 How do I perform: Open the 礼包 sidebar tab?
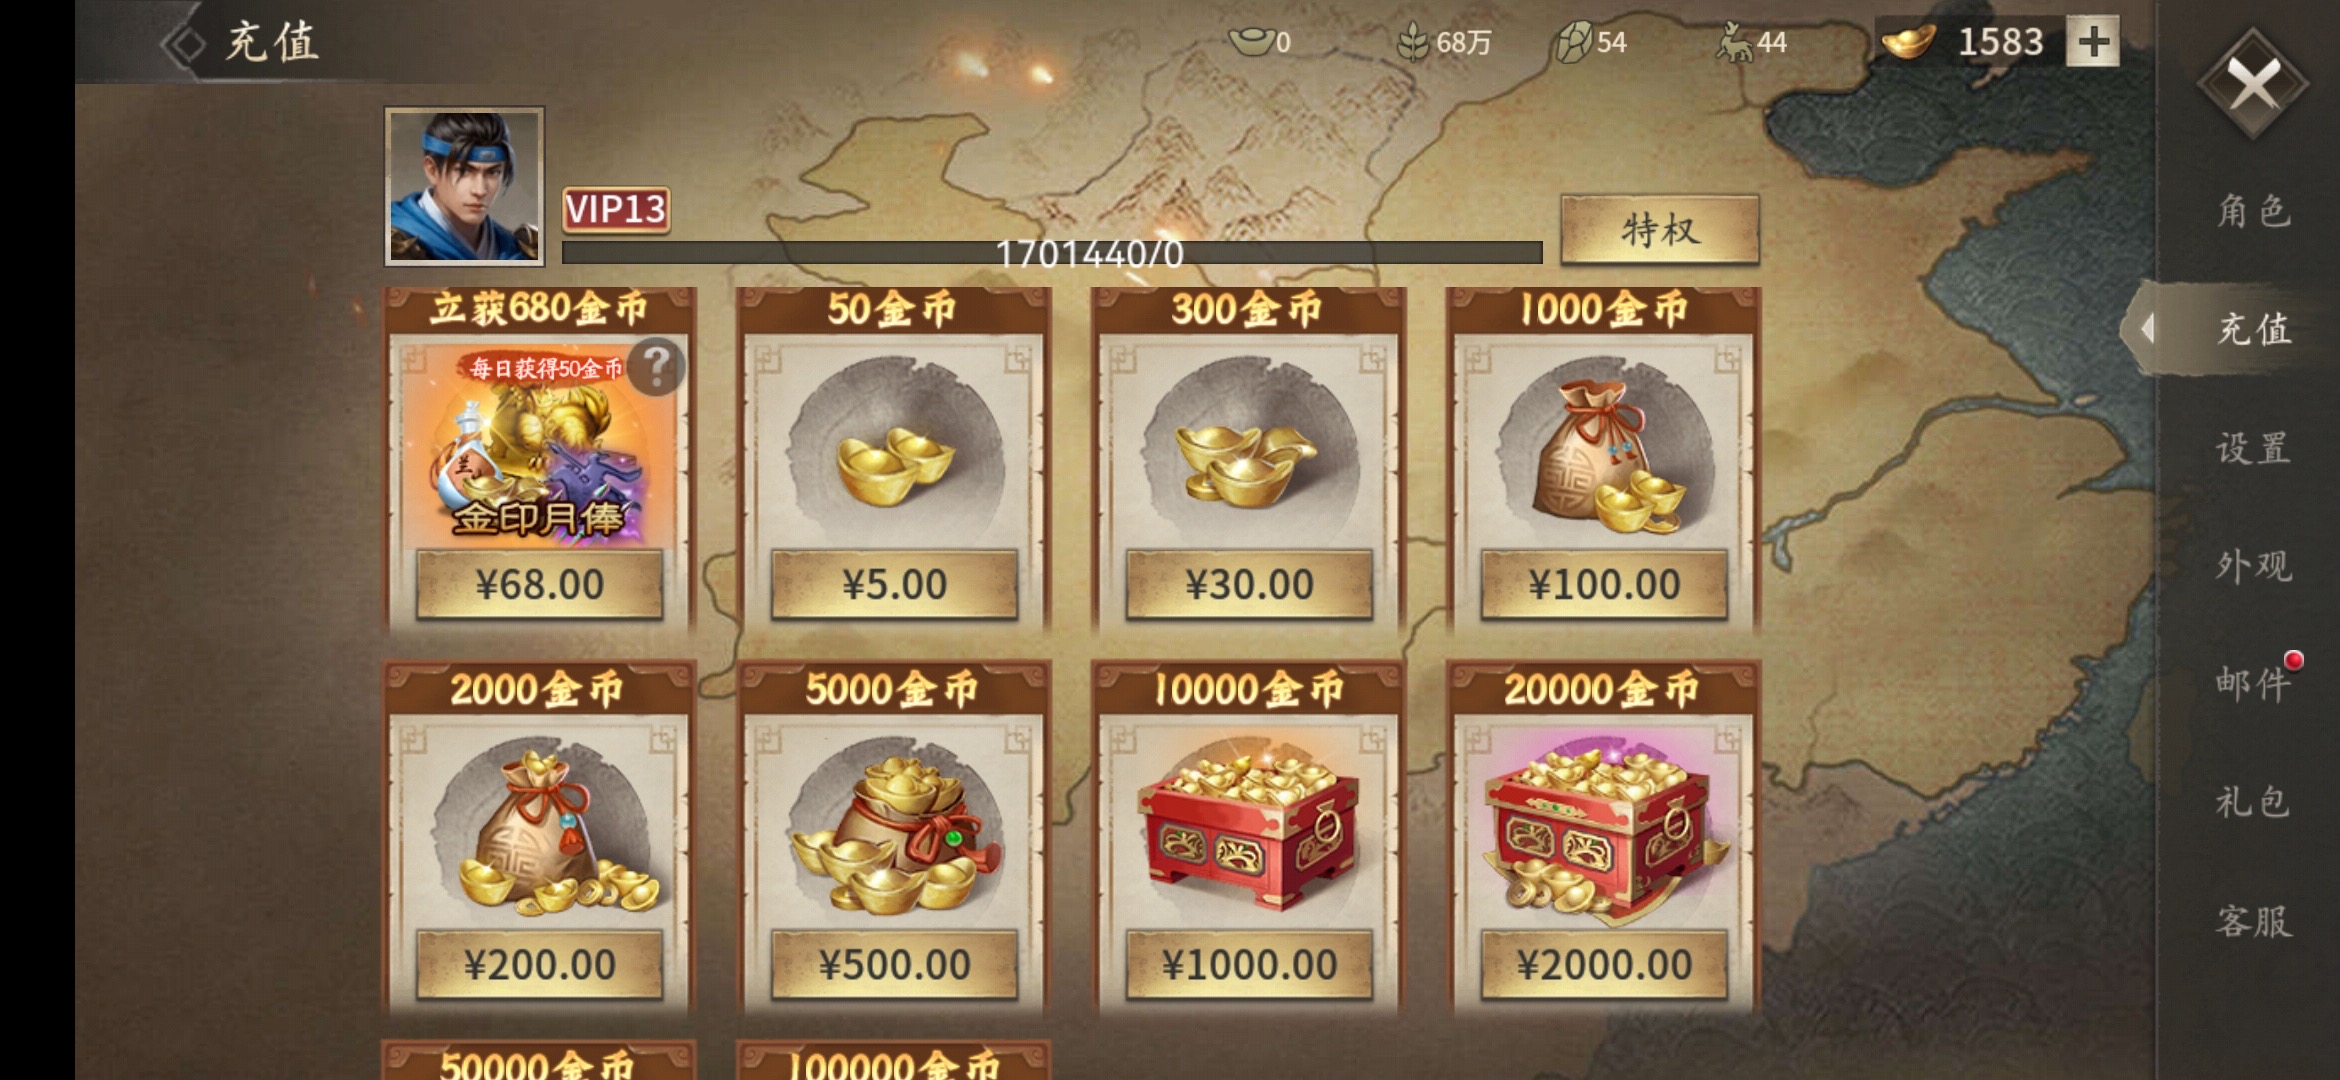pos(2253,801)
